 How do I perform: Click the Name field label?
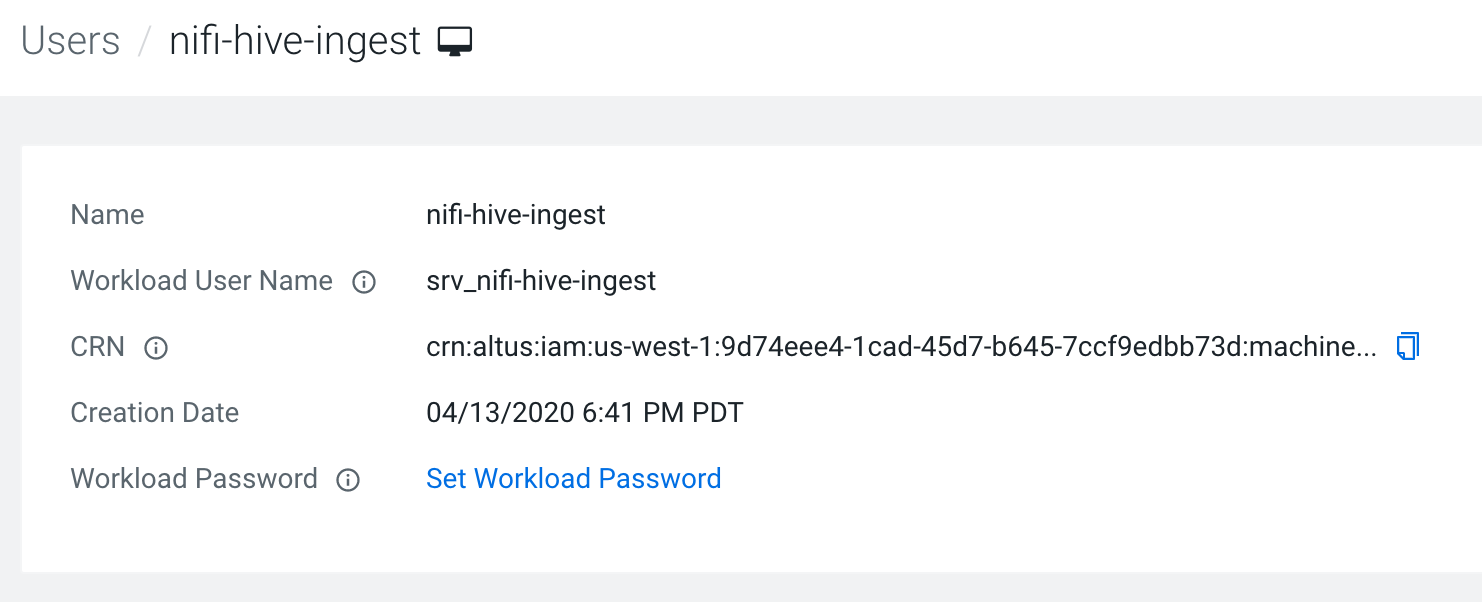point(107,215)
